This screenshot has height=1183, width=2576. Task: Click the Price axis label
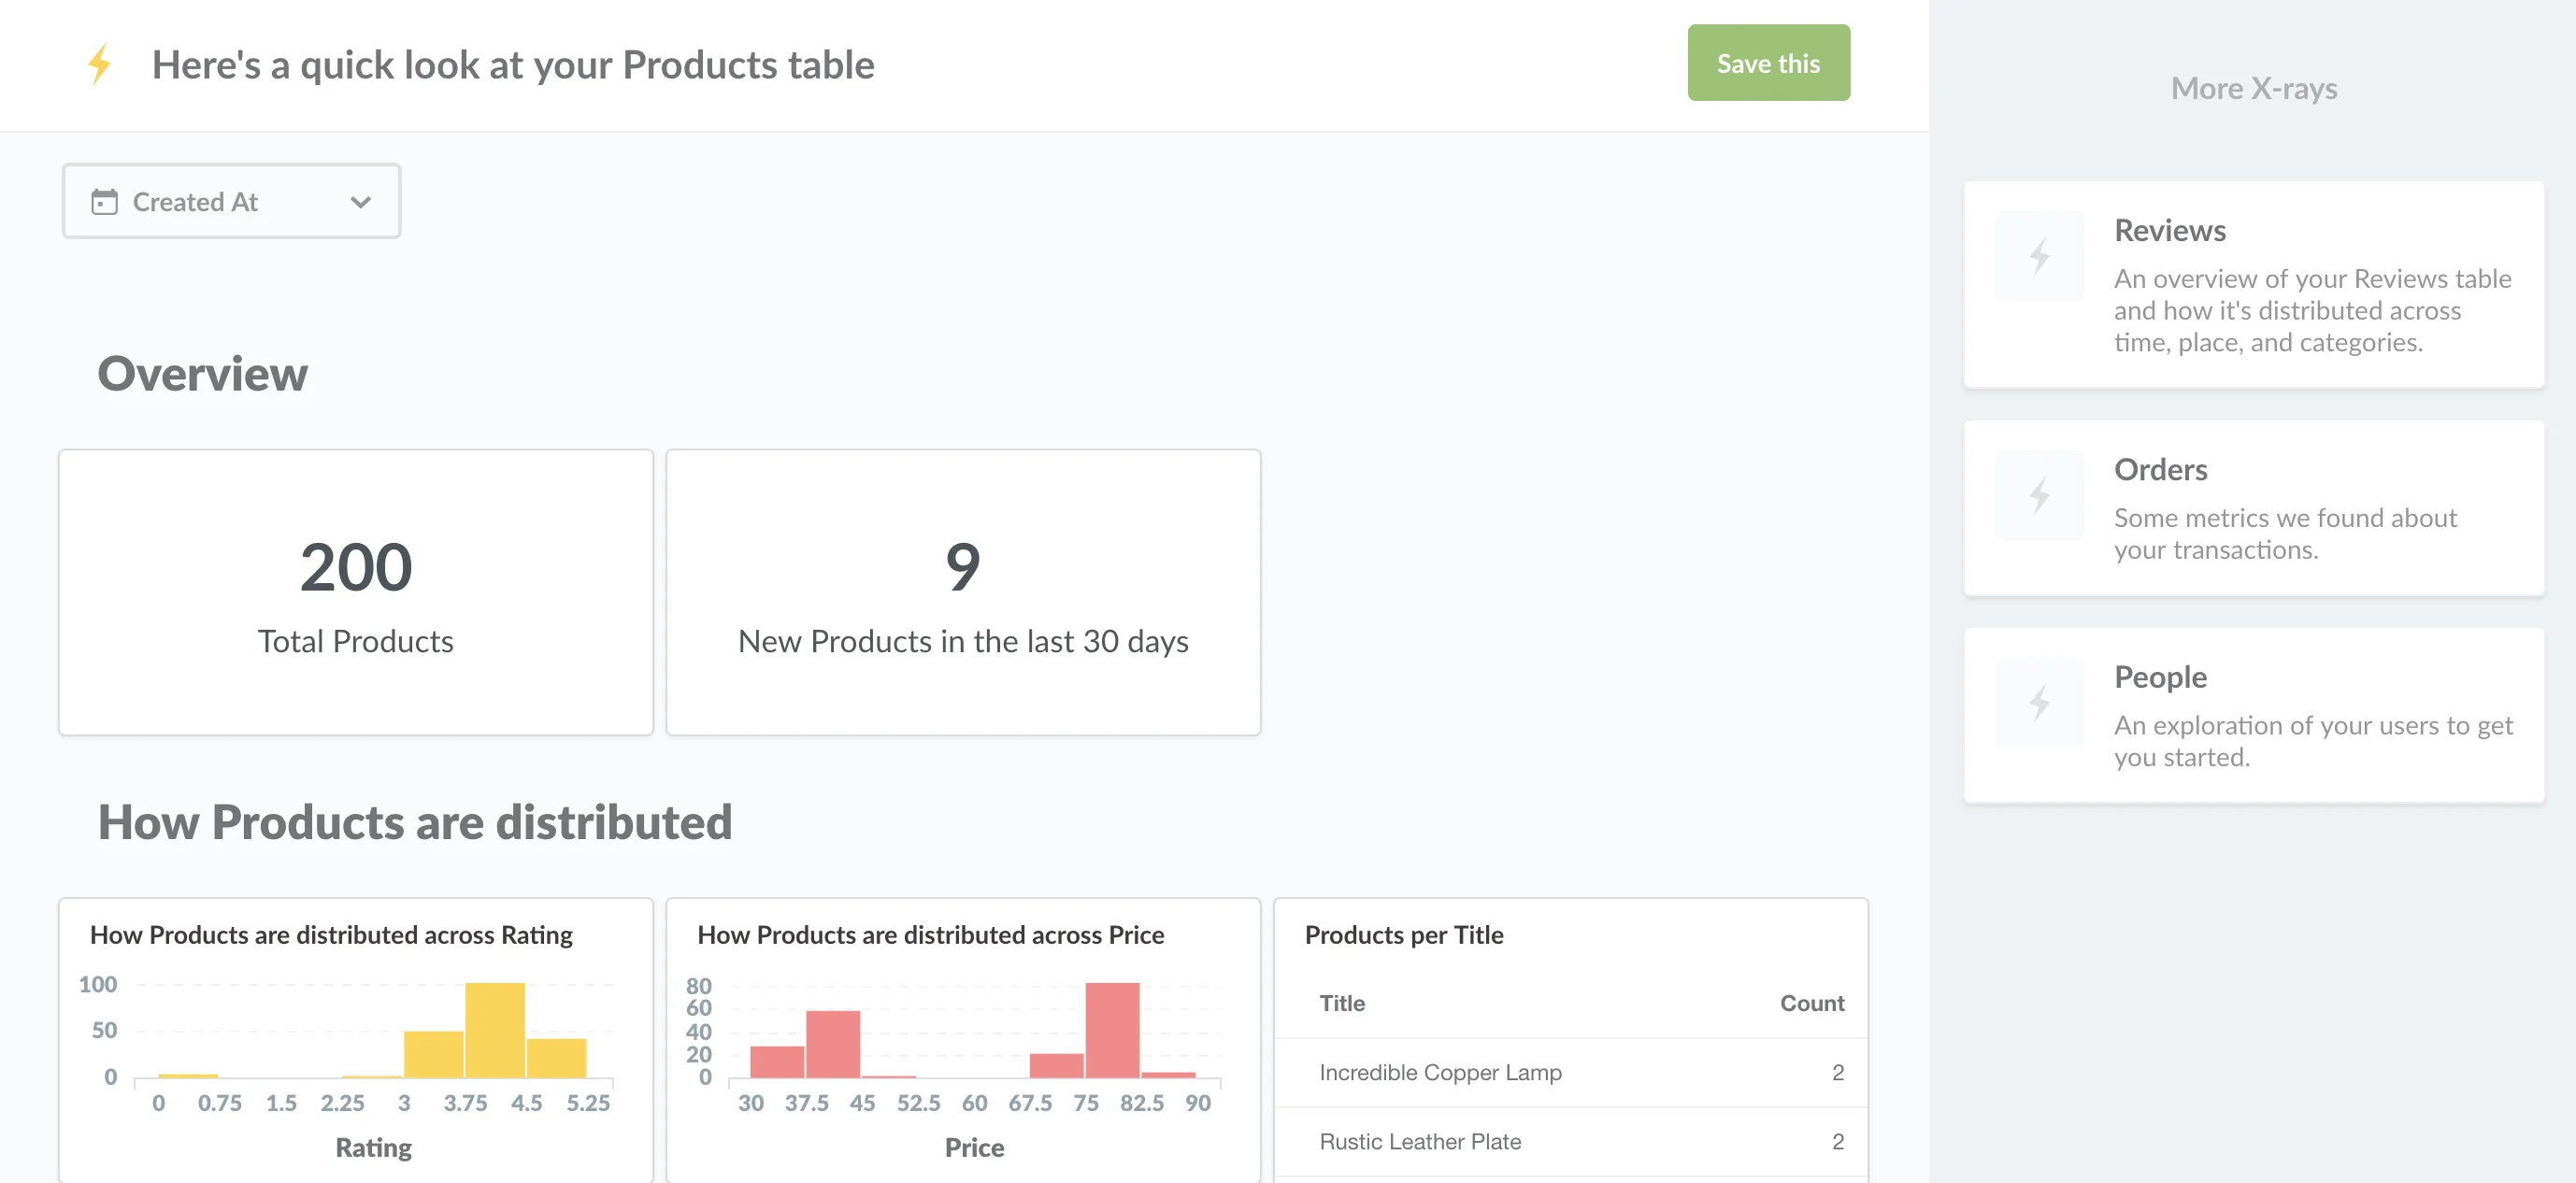(x=974, y=1147)
